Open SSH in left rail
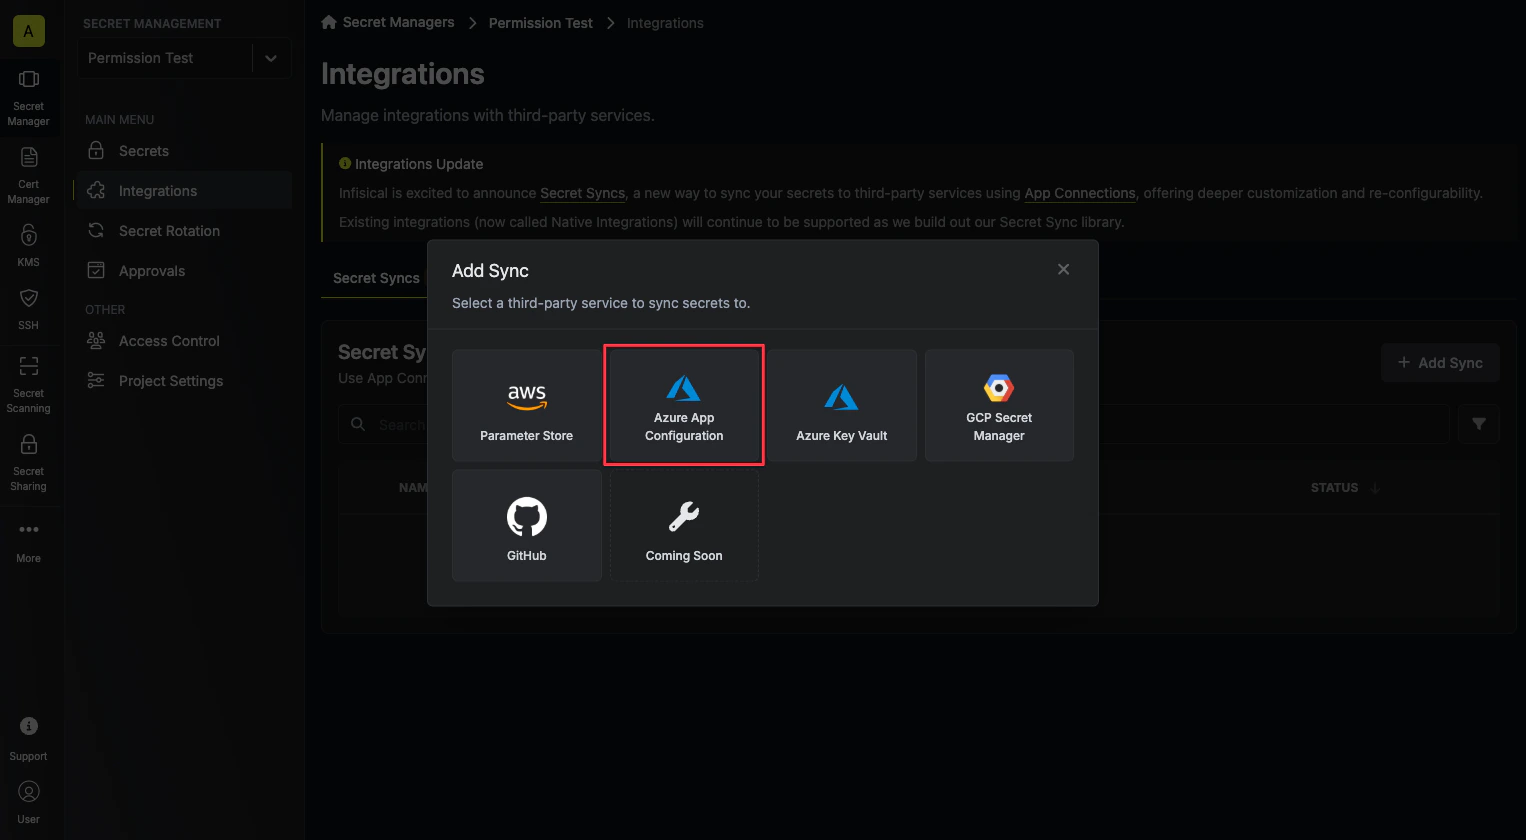 tap(29, 309)
